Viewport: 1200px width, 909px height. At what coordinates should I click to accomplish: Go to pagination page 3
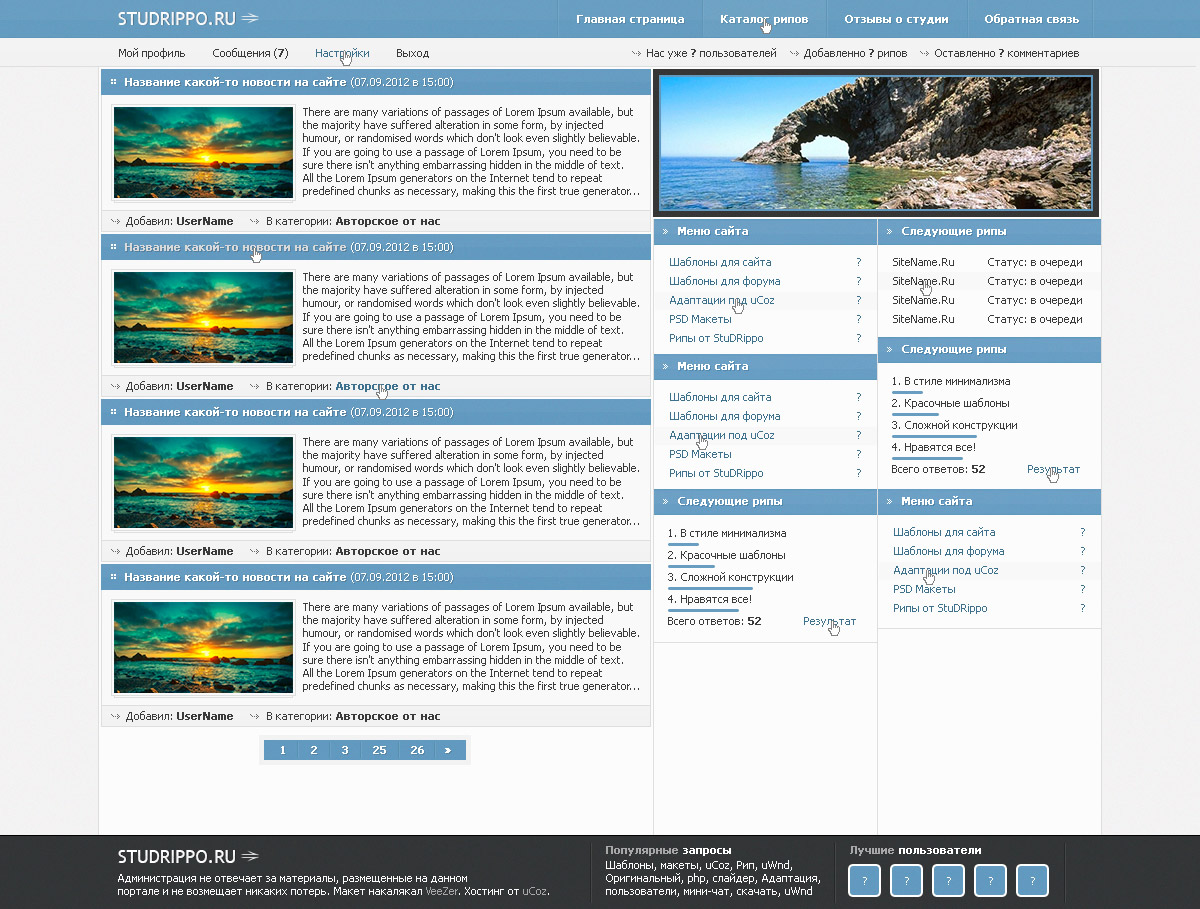(345, 750)
